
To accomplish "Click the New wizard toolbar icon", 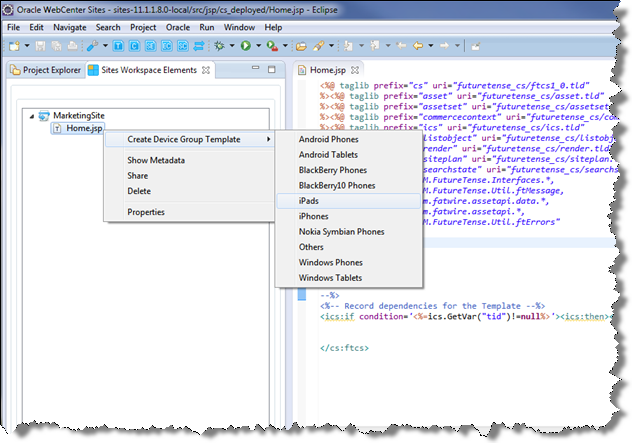I will coord(14,46).
